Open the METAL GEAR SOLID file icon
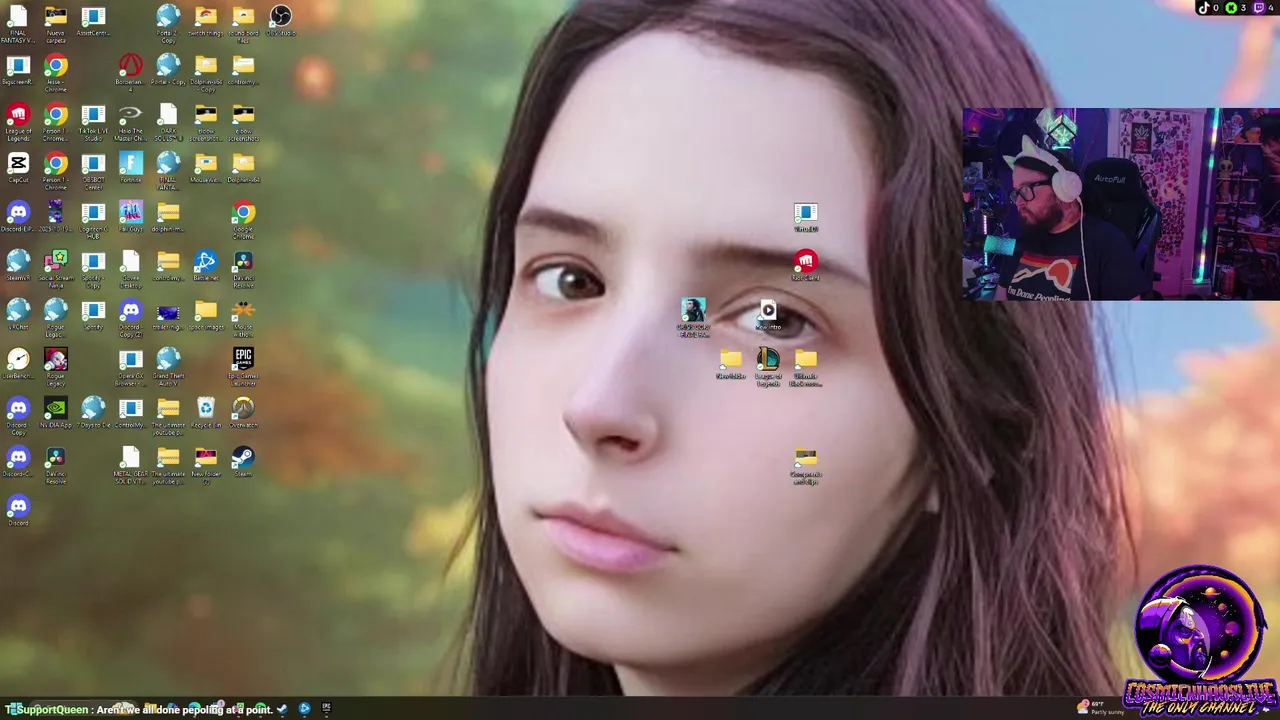1280x720 pixels. [x=130, y=456]
